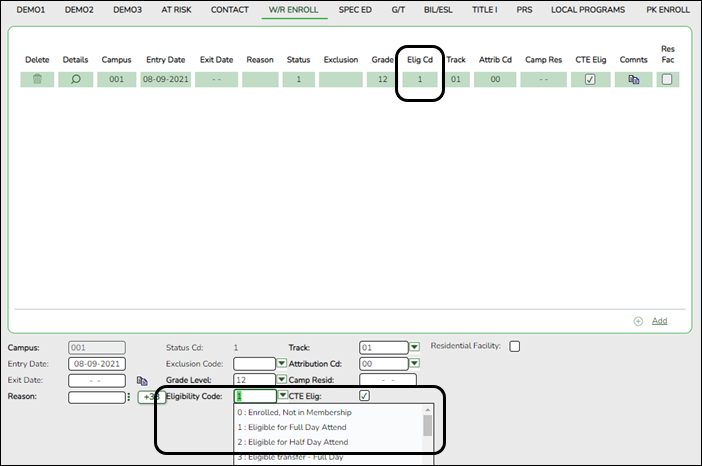This screenshot has height=466, width=702.
Task: Open the G/T tab
Action: tap(398, 10)
